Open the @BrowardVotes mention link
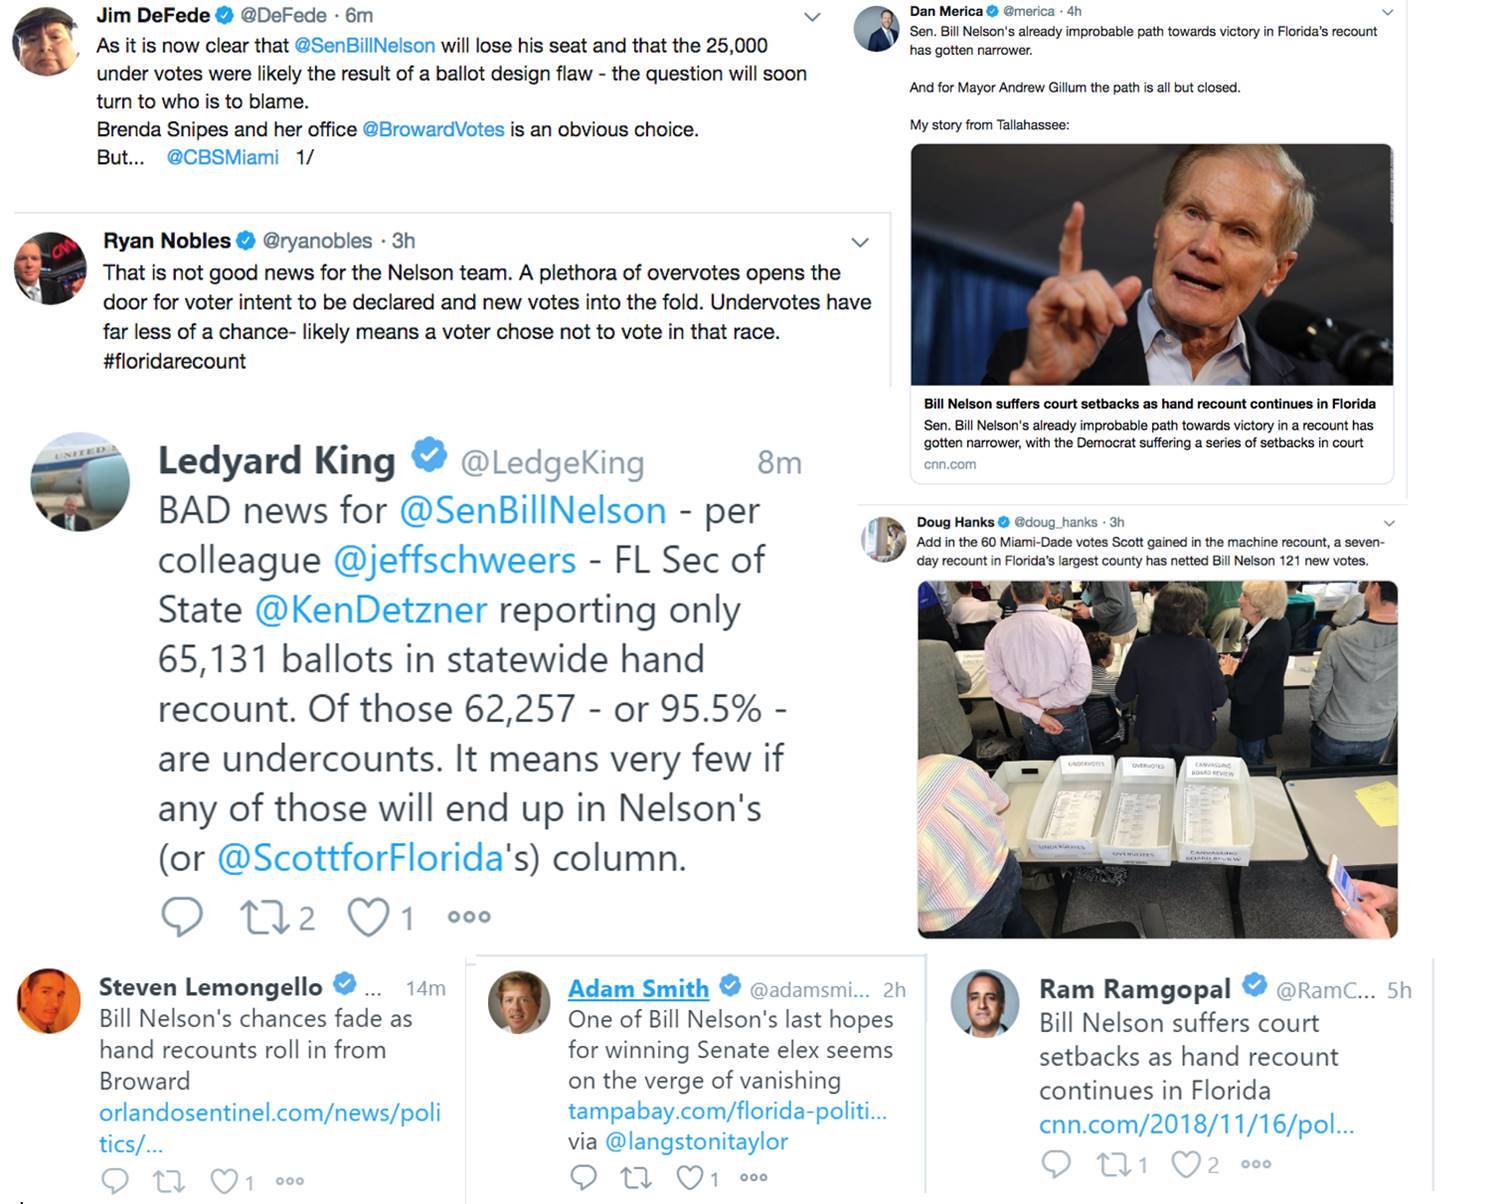The height and width of the screenshot is (1204, 1510). click(433, 129)
